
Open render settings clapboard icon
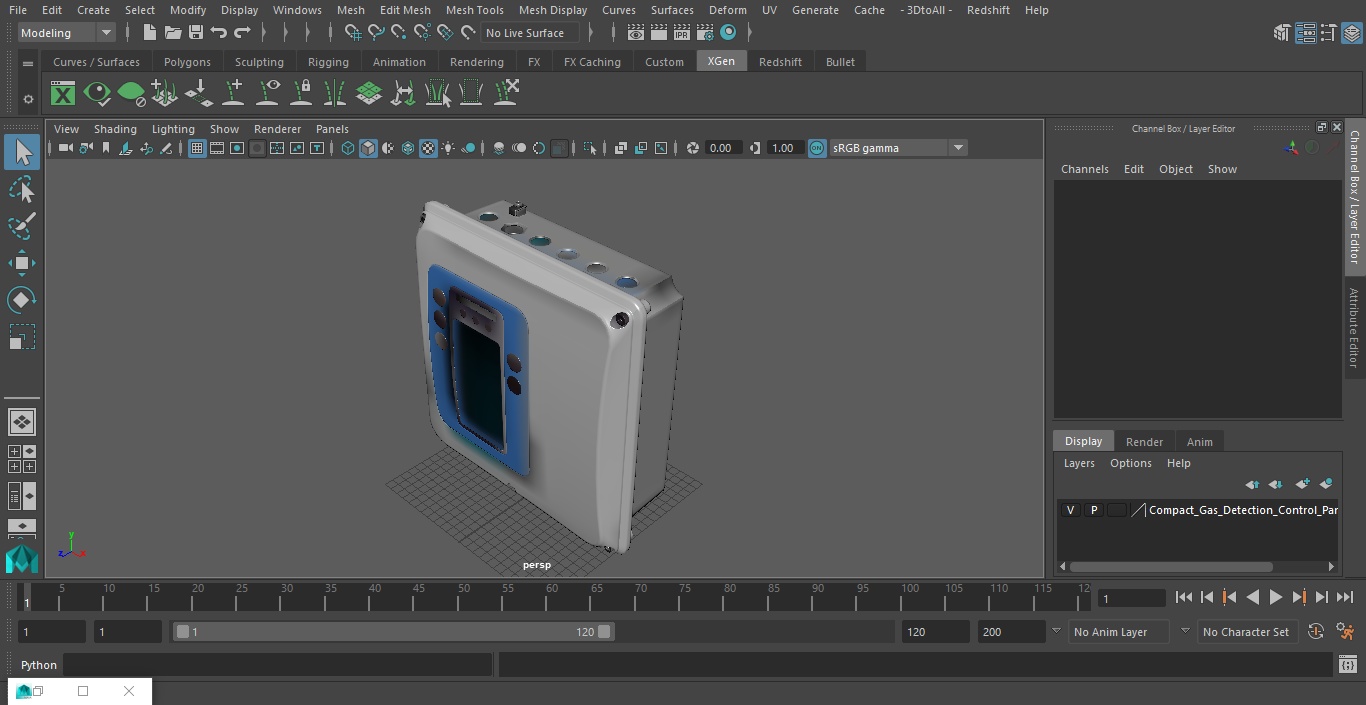705,33
